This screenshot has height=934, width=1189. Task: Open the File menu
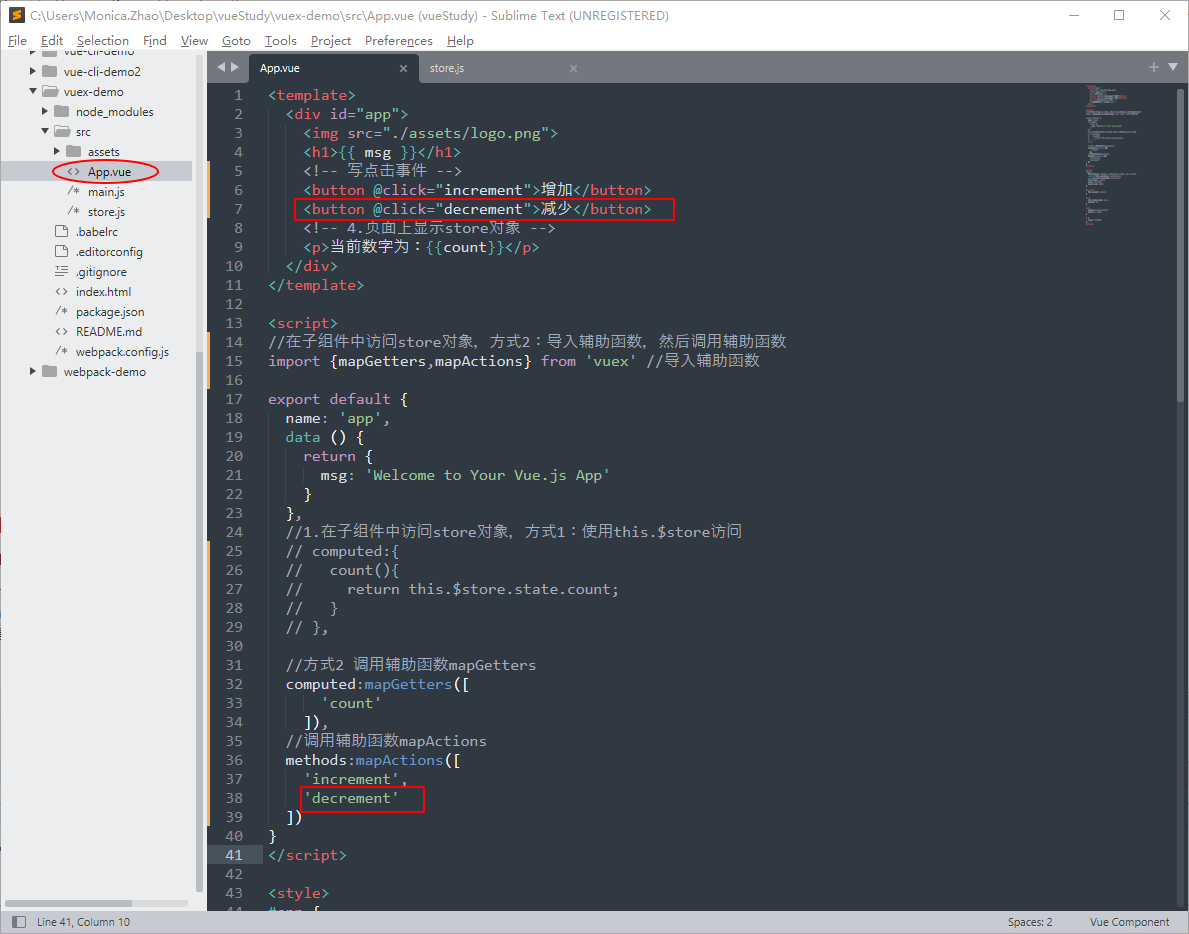pos(17,40)
